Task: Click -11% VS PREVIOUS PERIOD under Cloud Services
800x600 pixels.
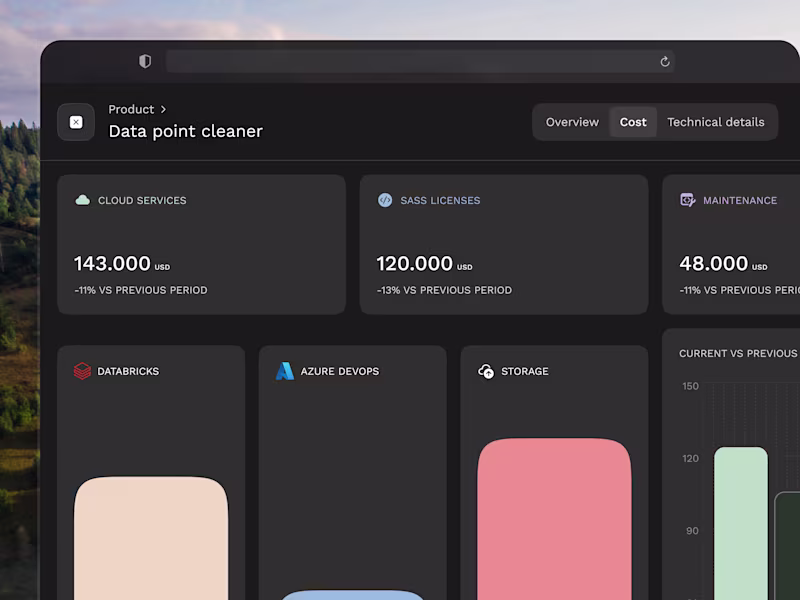Action: point(141,290)
